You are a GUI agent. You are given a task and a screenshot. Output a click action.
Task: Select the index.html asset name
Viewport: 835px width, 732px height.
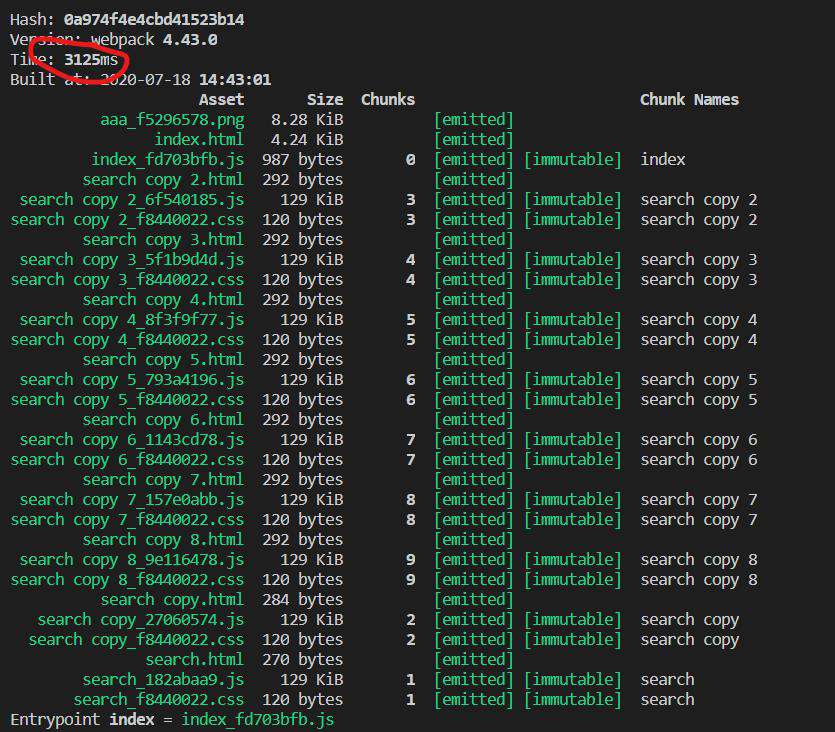[199, 139]
